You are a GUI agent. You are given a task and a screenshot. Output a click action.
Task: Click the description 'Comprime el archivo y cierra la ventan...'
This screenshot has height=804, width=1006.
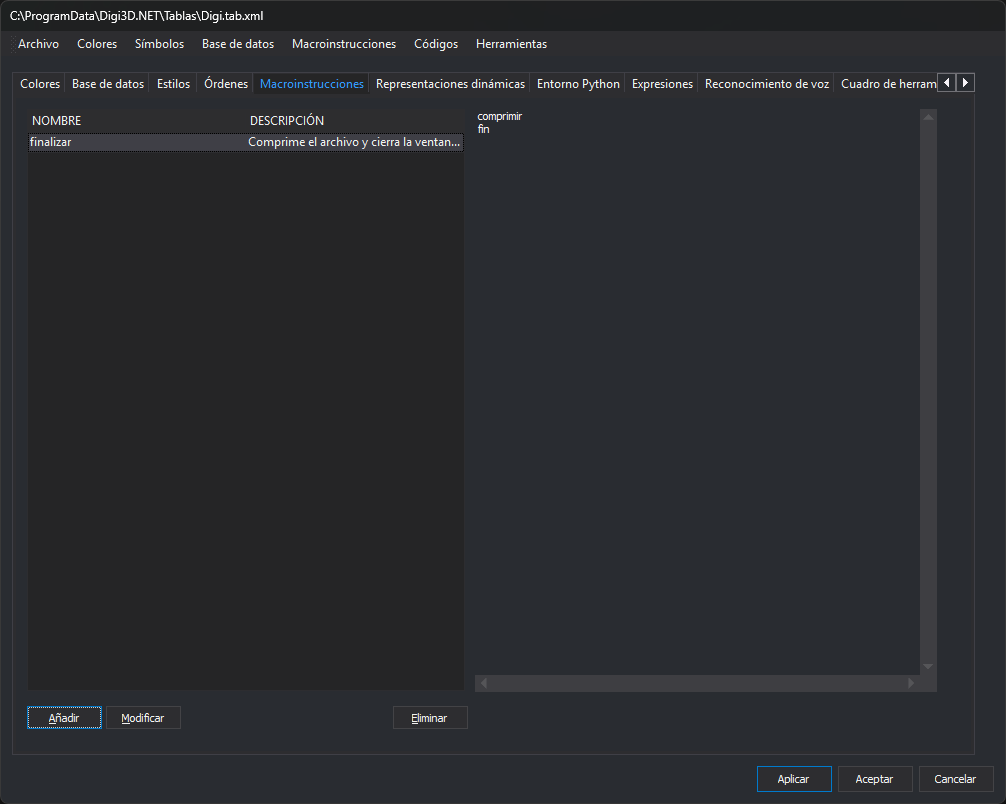pyautogui.click(x=354, y=142)
